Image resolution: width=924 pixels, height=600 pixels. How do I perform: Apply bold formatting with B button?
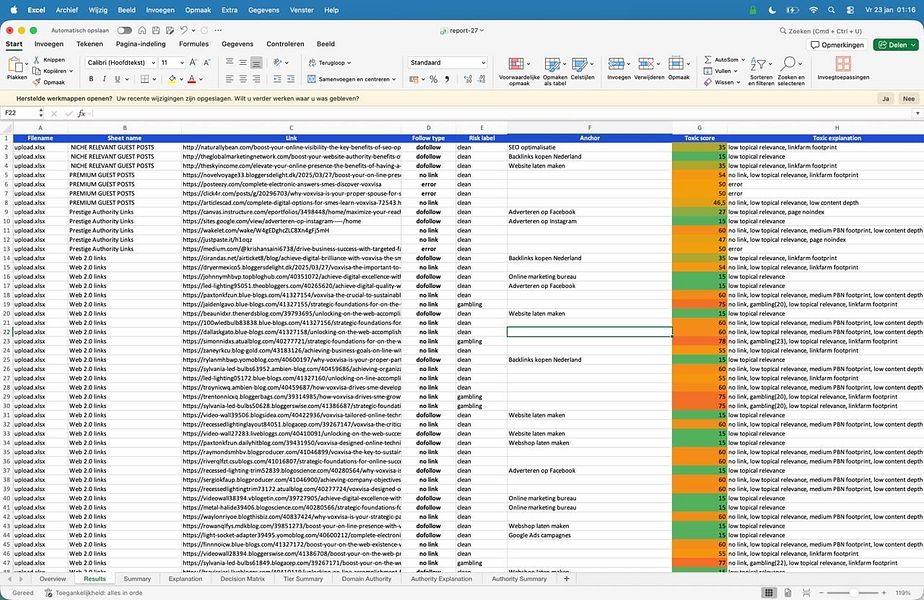(93, 79)
